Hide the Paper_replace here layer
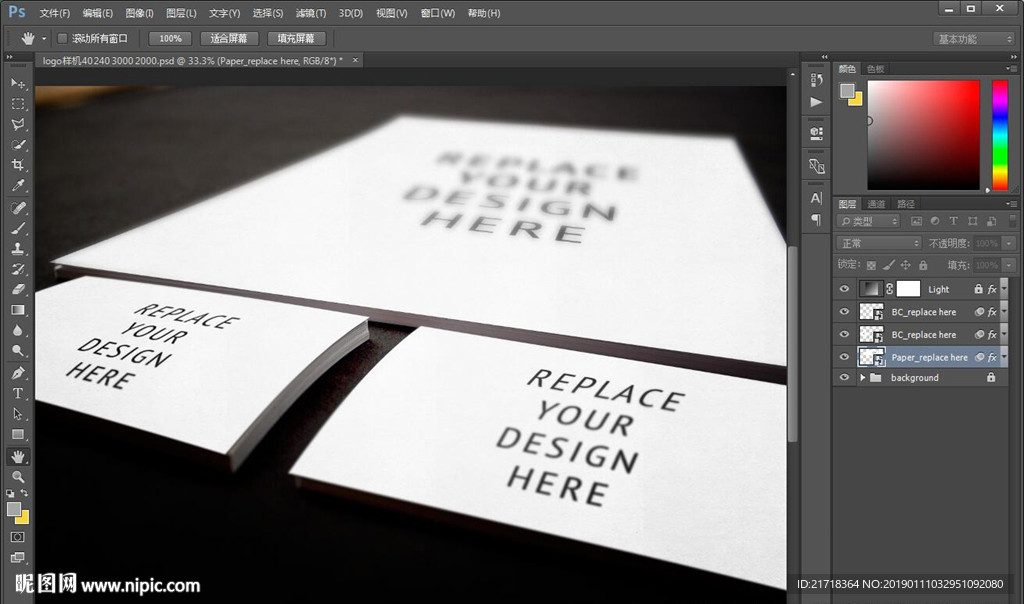Screen dimensions: 1024x604 [844, 357]
